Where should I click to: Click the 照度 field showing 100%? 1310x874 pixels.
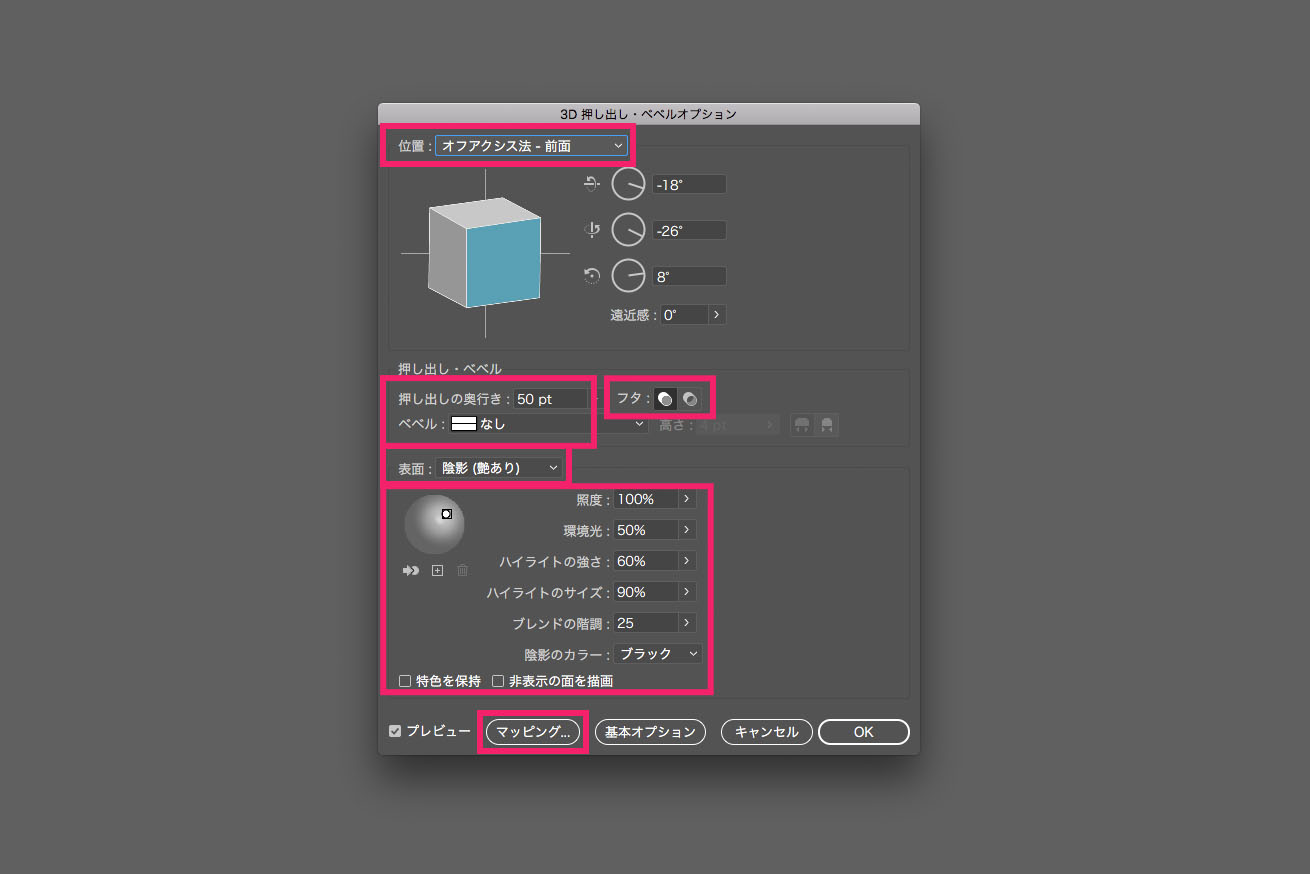(x=646, y=499)
